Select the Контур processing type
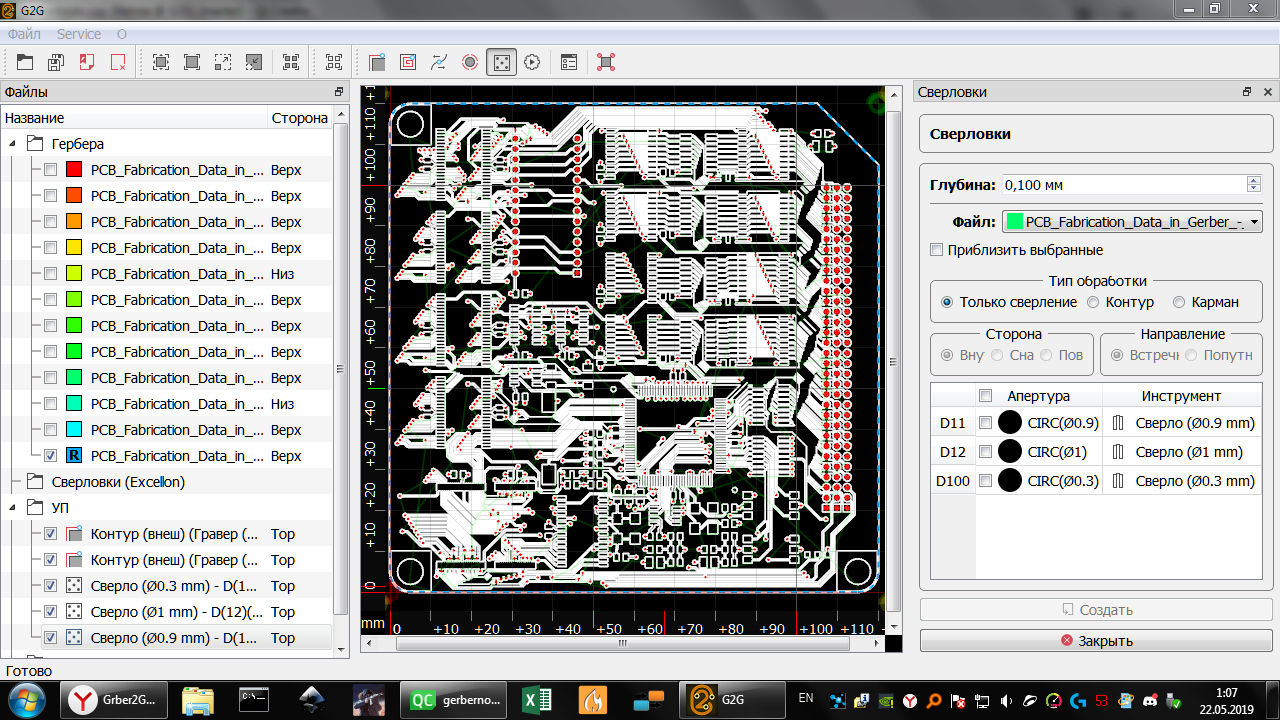This screenshot has width=1280, height=720. click(x=1093, y=302)
